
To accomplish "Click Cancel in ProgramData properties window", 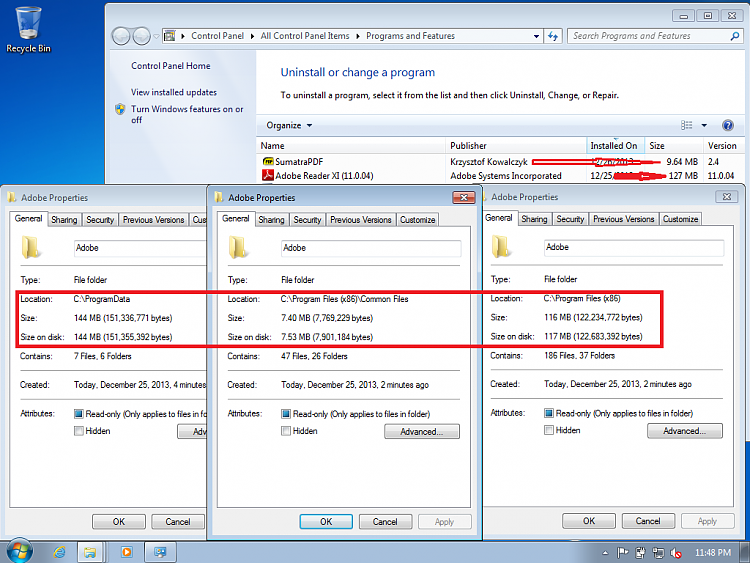I will click(178, 521).
